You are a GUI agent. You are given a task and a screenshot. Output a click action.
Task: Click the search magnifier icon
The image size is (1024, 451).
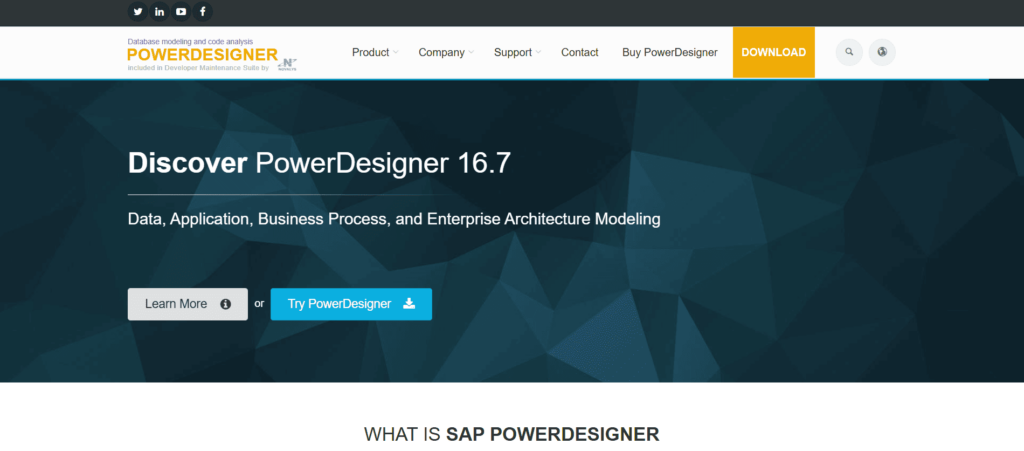click(849, 52)
